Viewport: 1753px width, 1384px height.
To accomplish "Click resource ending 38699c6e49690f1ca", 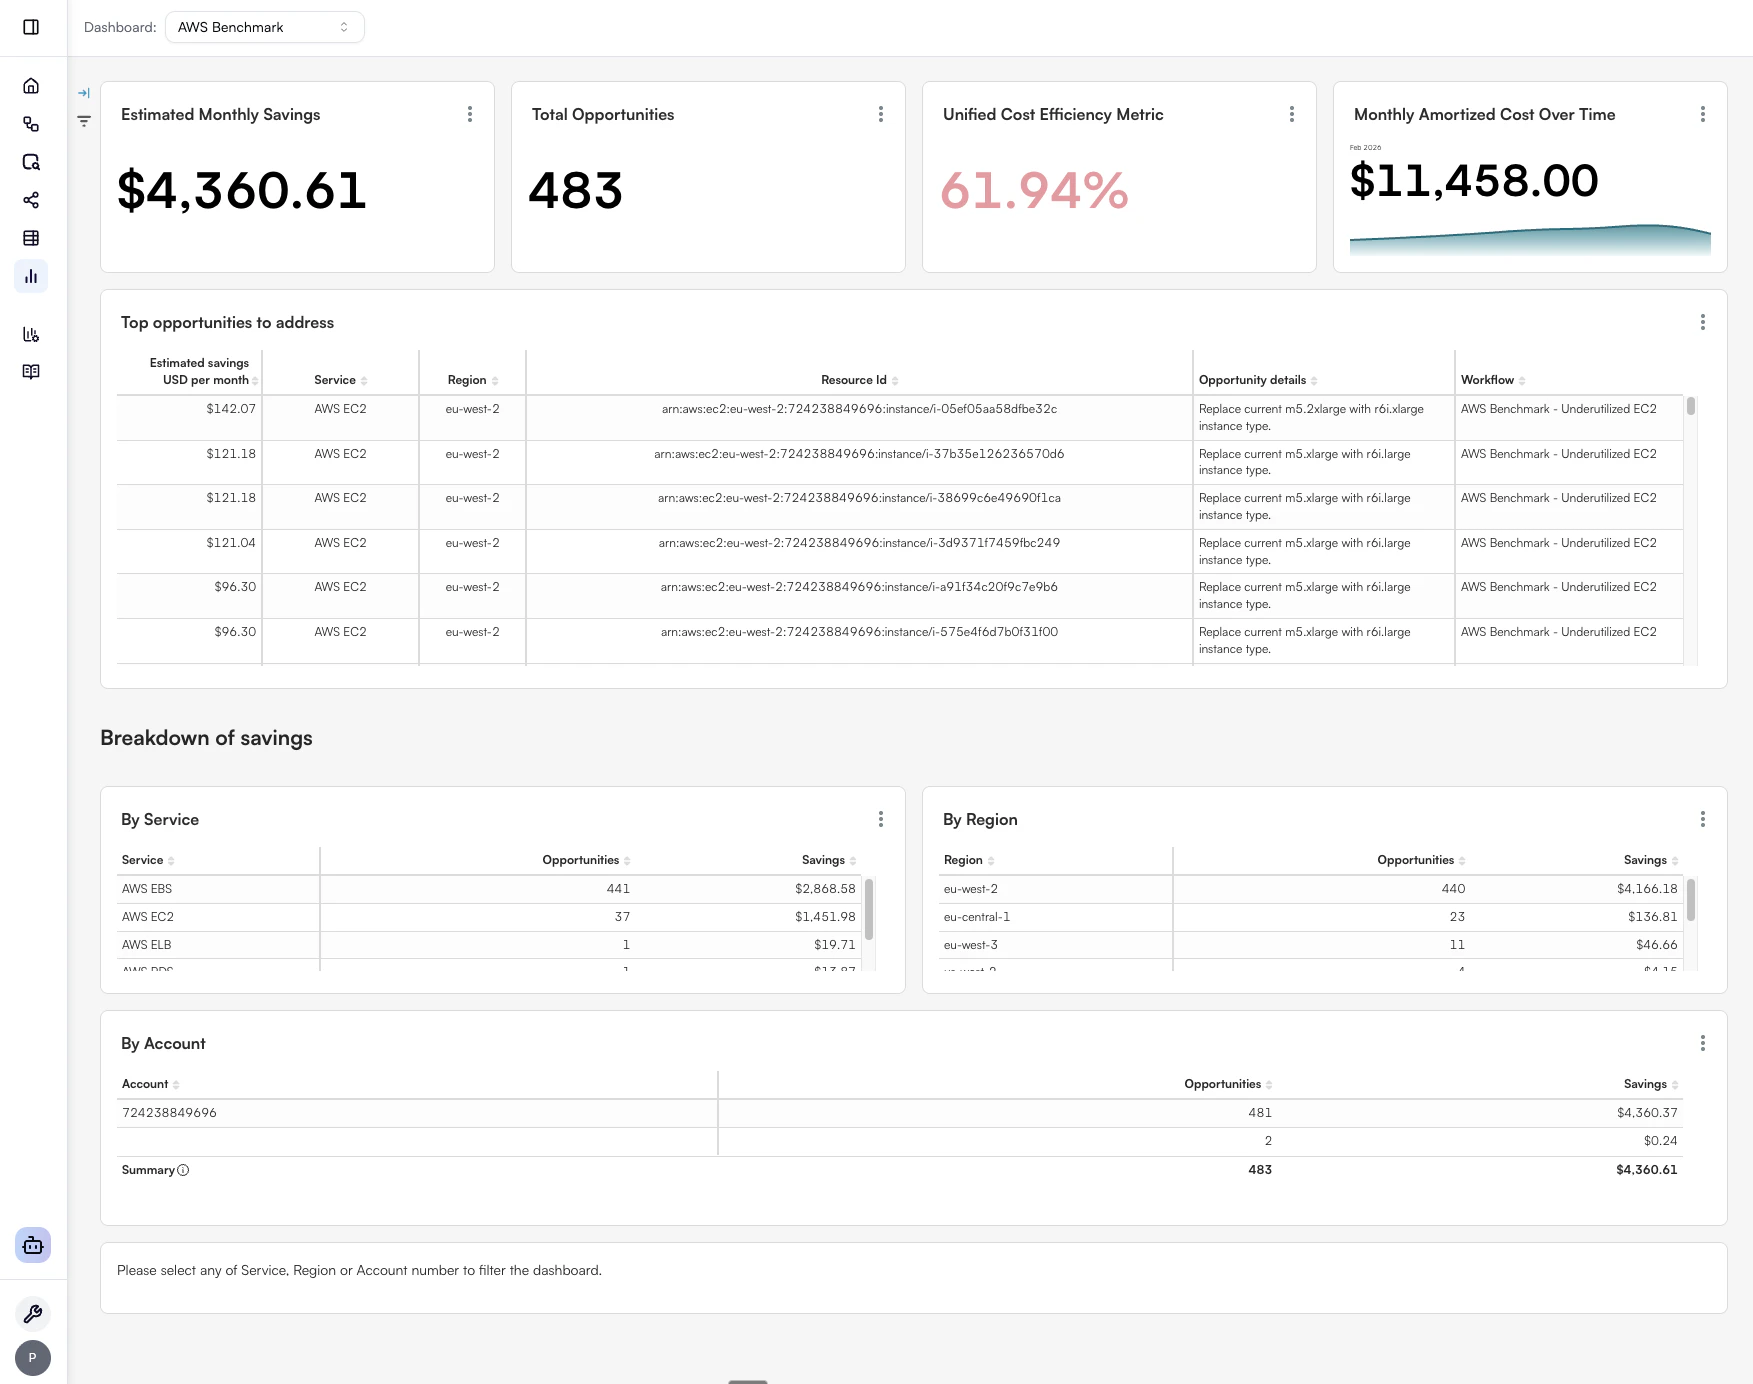I will click(x=859, y=498).
